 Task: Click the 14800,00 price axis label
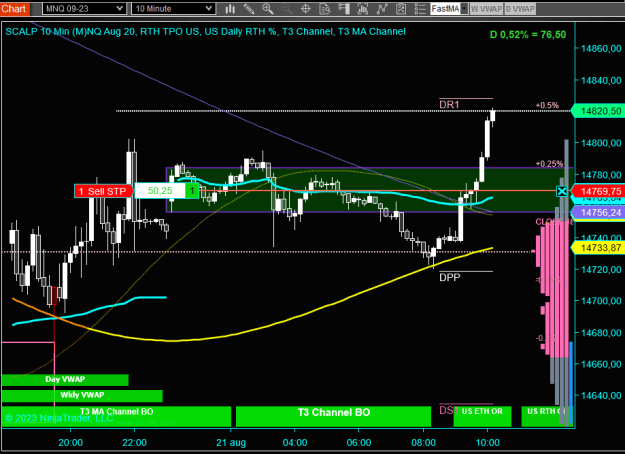[601, 143]
